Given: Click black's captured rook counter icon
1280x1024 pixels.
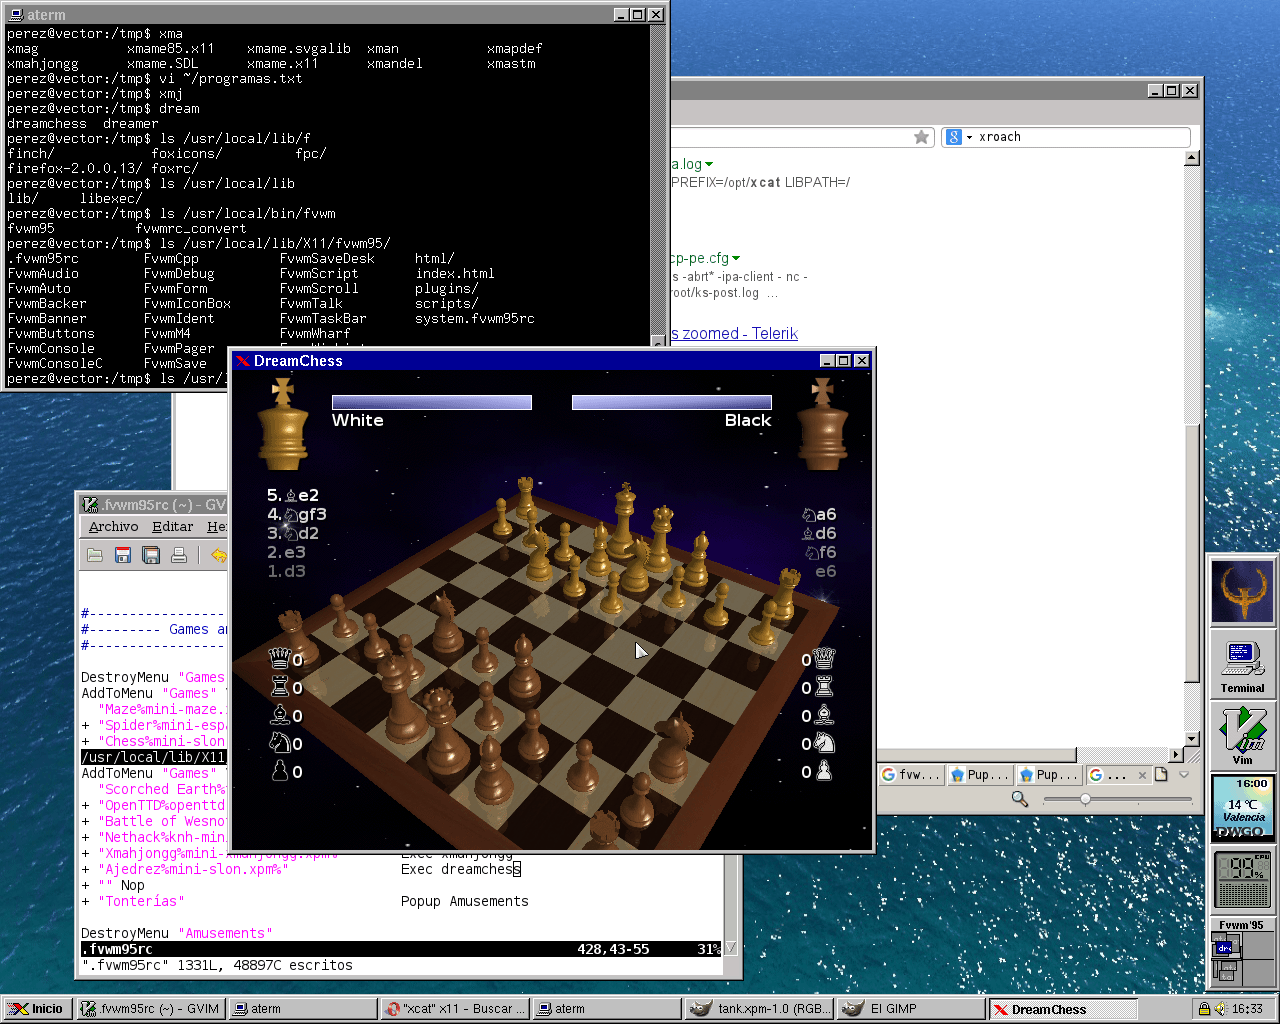Looking at the screenshot, I should point(824,687).
